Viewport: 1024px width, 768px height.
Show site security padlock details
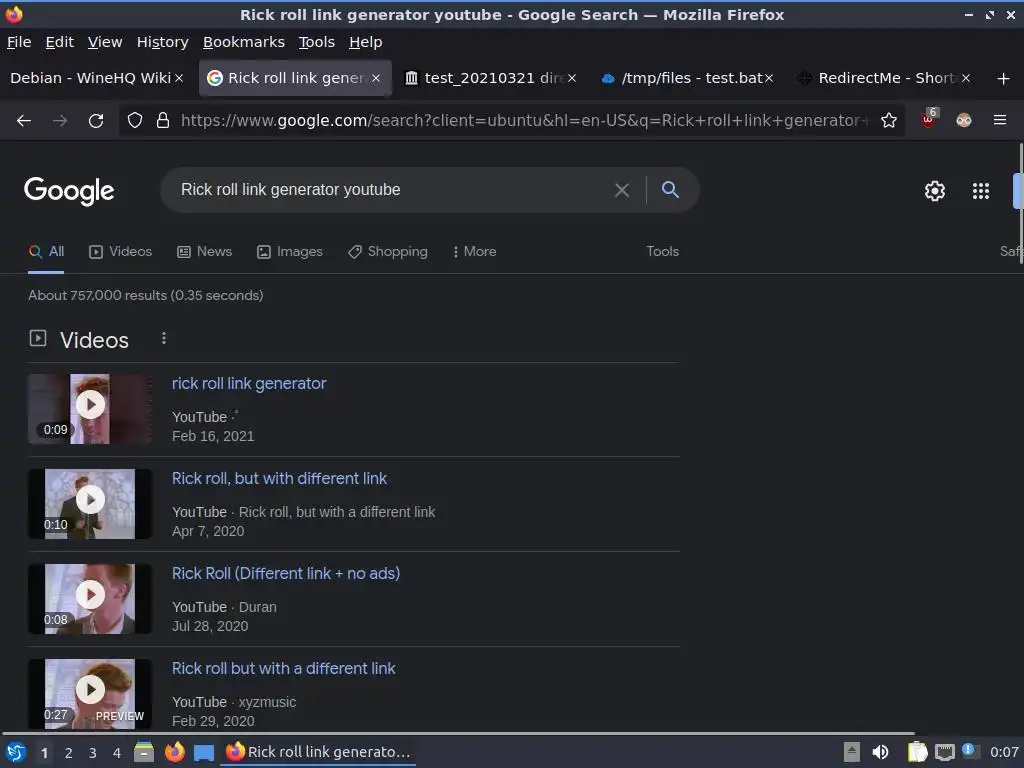[163, 120]
